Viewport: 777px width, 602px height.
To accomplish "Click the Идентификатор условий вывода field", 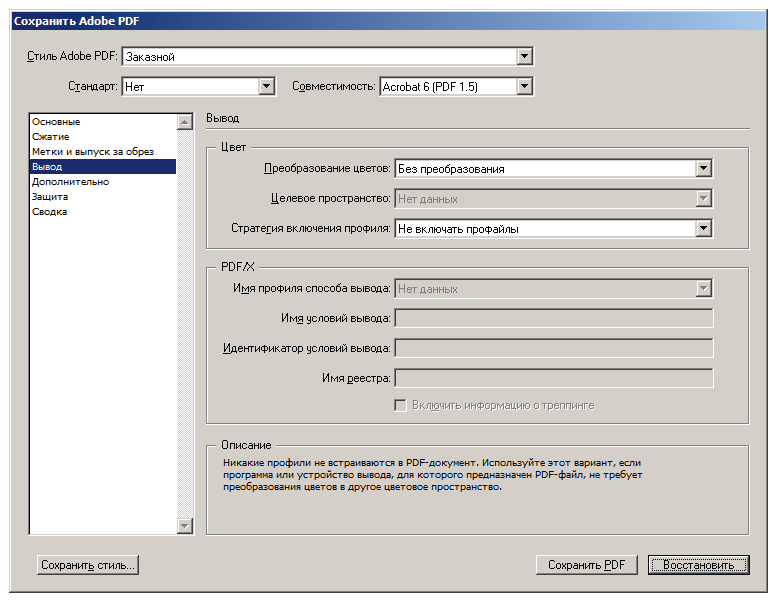I will point(554,348).
